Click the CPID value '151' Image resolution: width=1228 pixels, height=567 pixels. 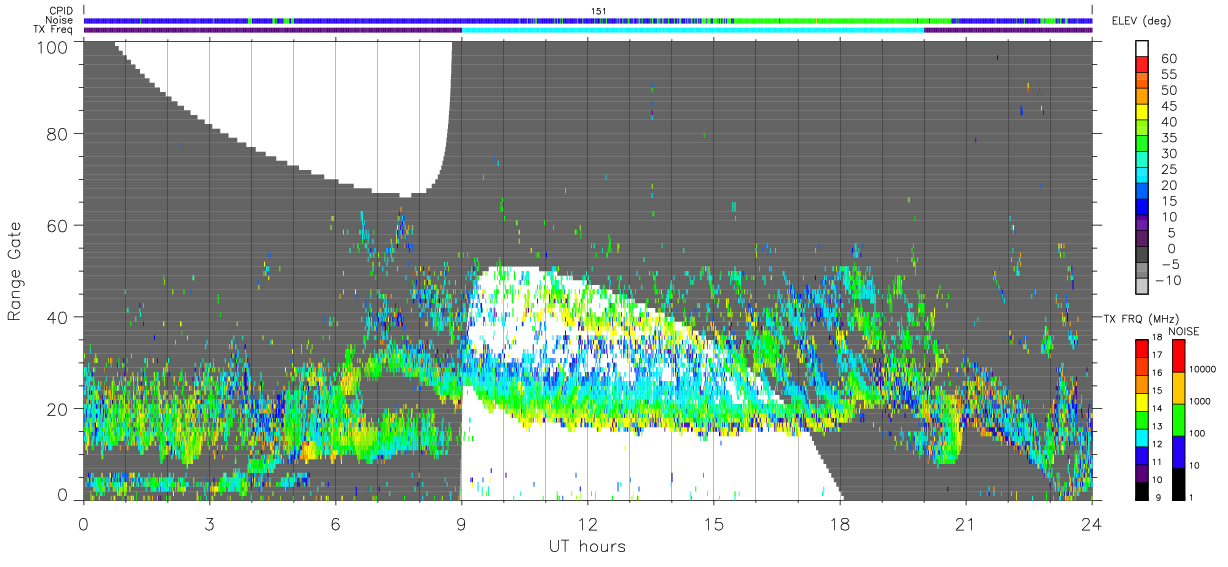(x=598, y=11)
